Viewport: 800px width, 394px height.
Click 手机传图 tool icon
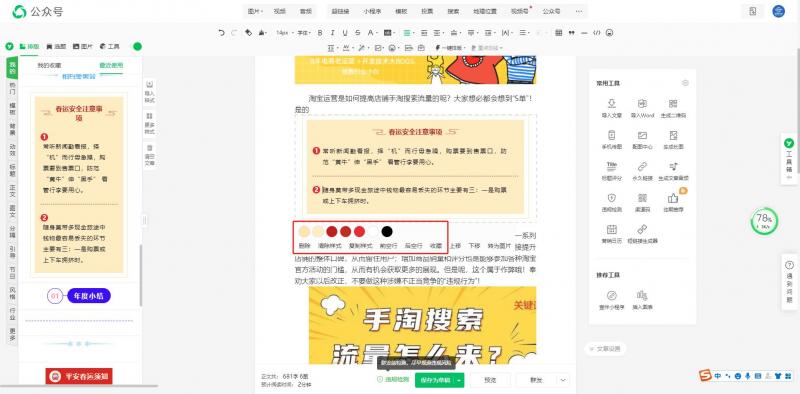point(611,135)
